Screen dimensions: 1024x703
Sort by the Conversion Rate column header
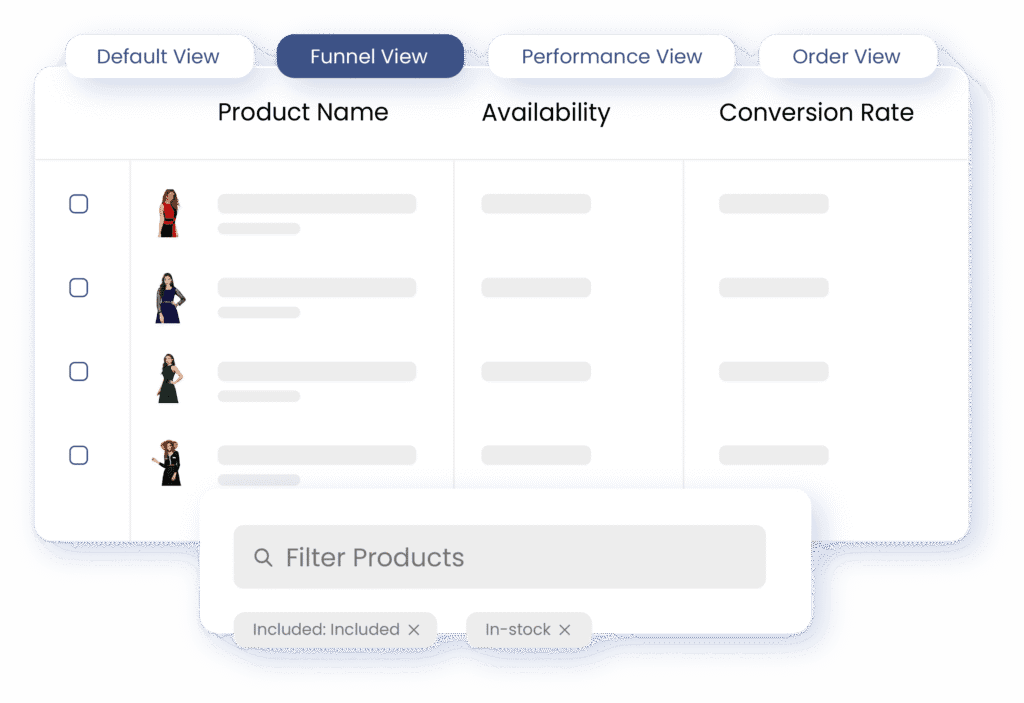[x=816, y=113]
